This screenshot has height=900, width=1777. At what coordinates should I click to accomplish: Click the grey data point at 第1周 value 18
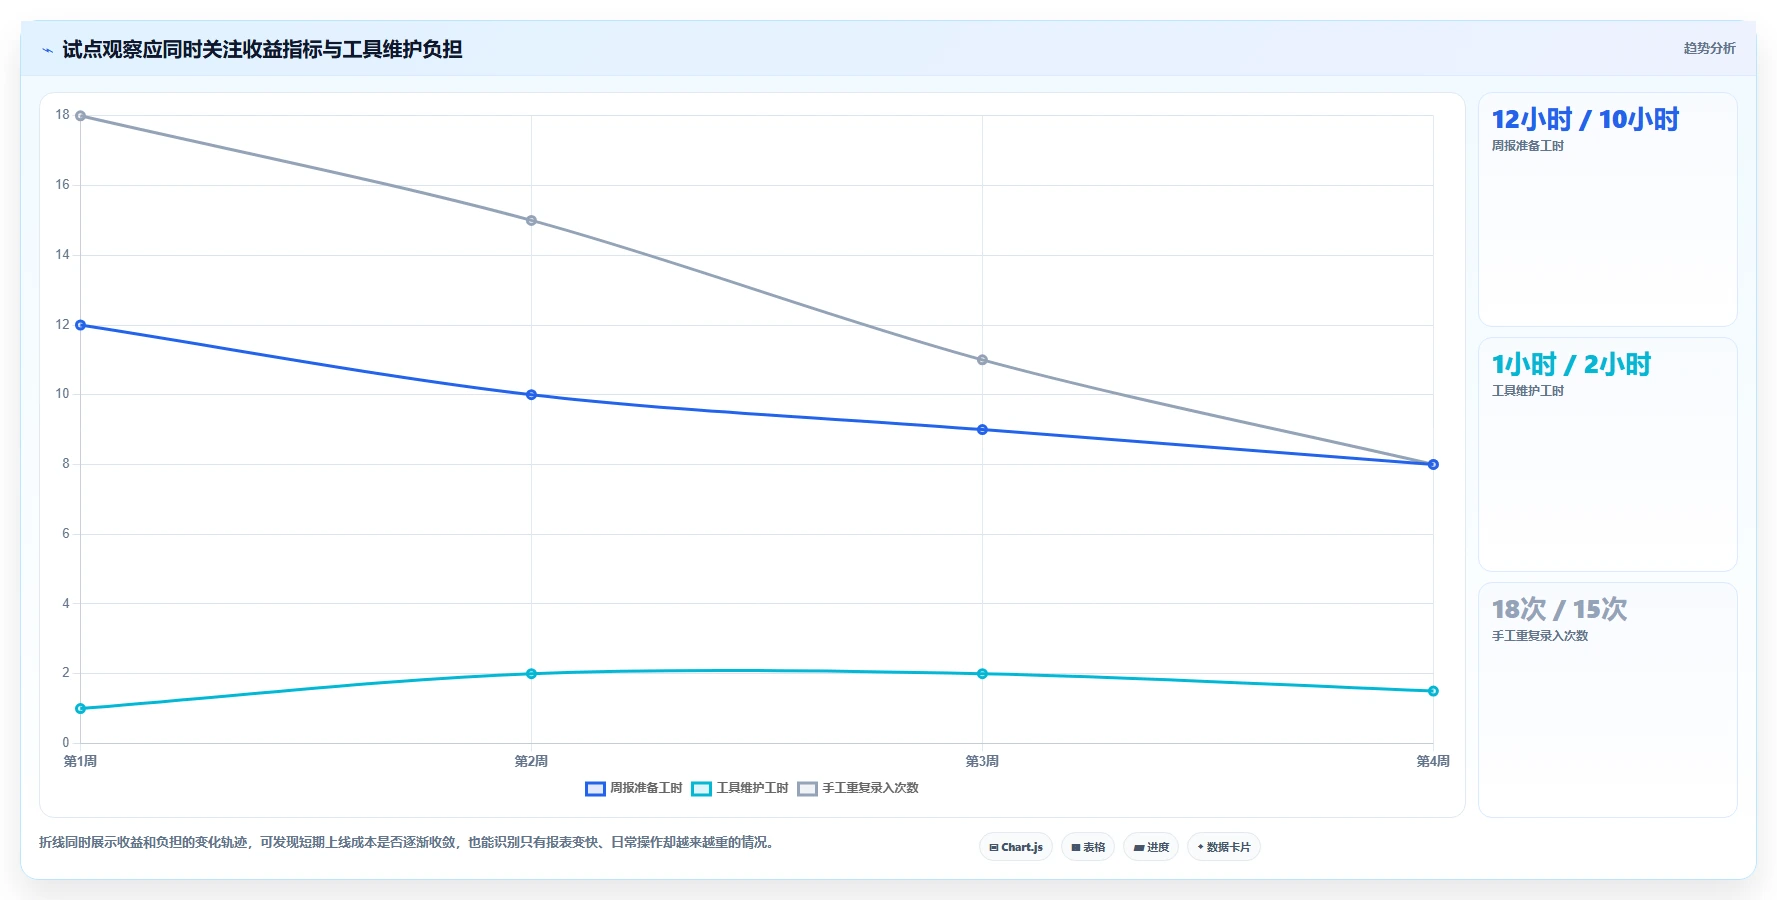click(x=81, y=116)
